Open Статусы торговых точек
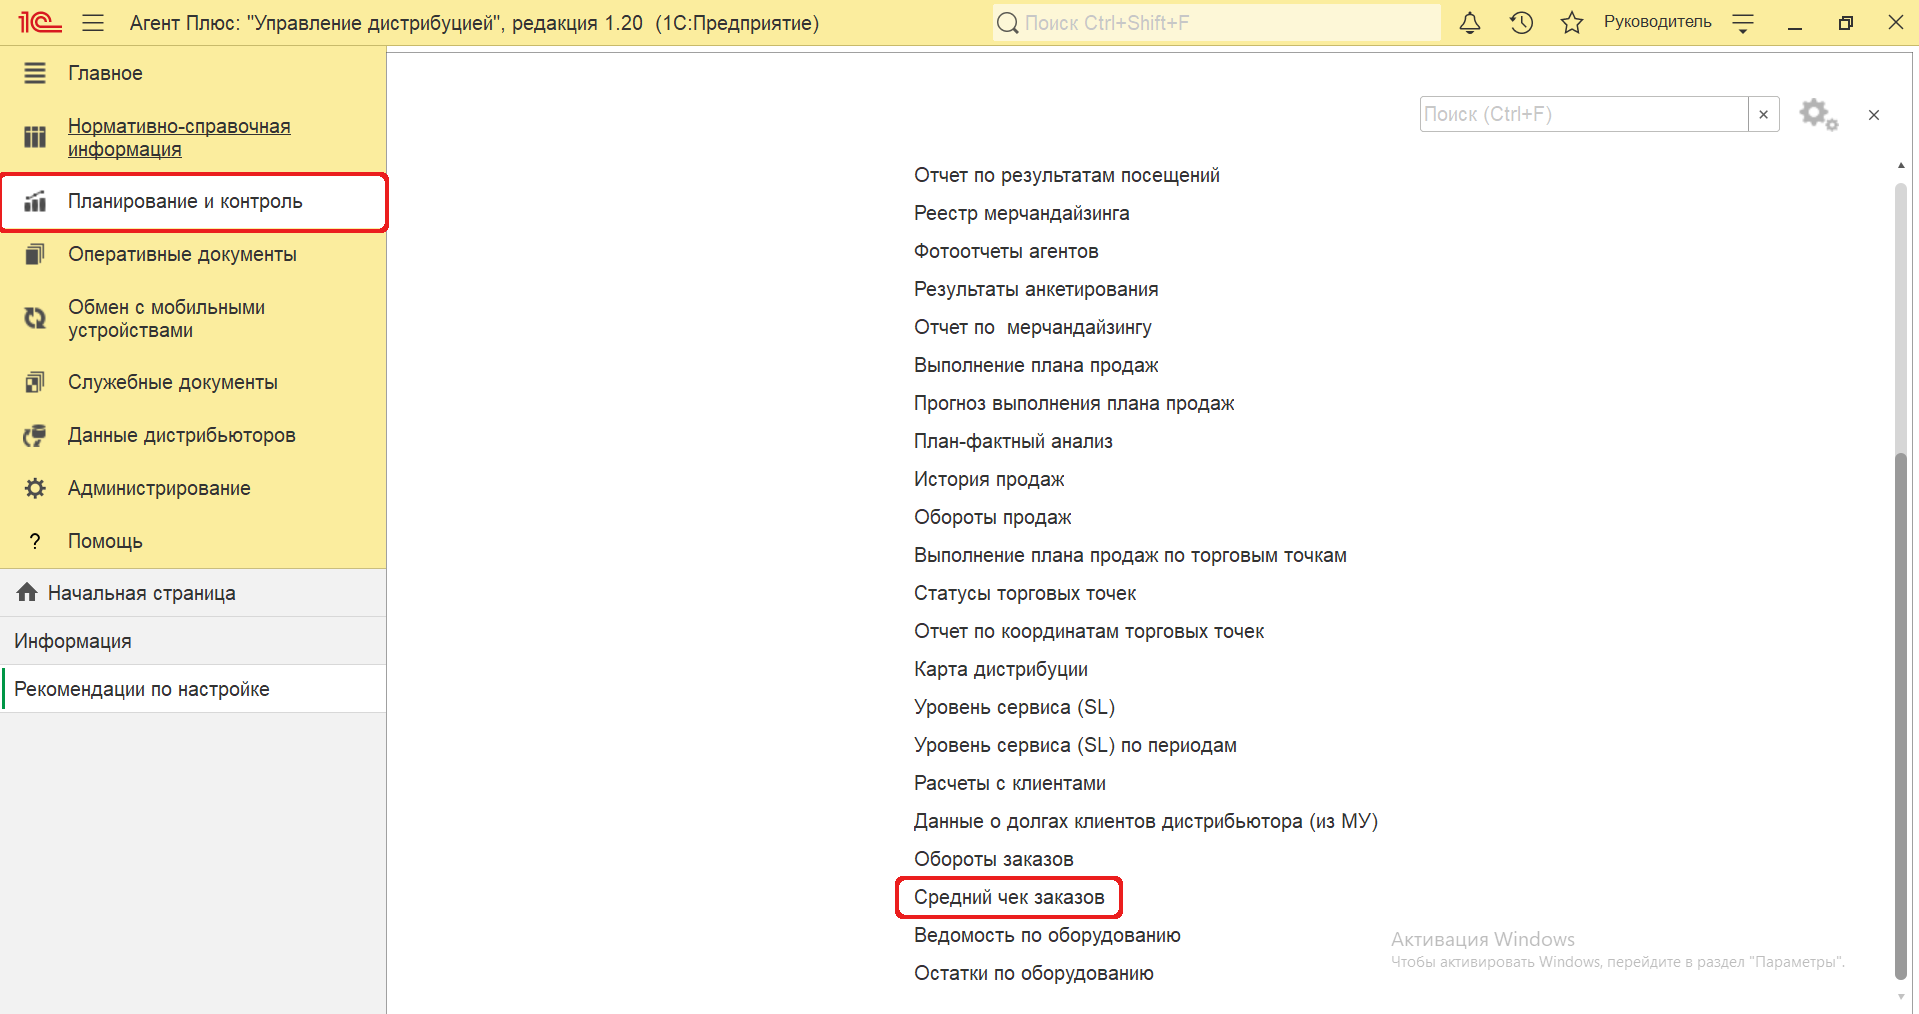The height and width of the screenshot is (1014, 1919). click(1025, 593)
